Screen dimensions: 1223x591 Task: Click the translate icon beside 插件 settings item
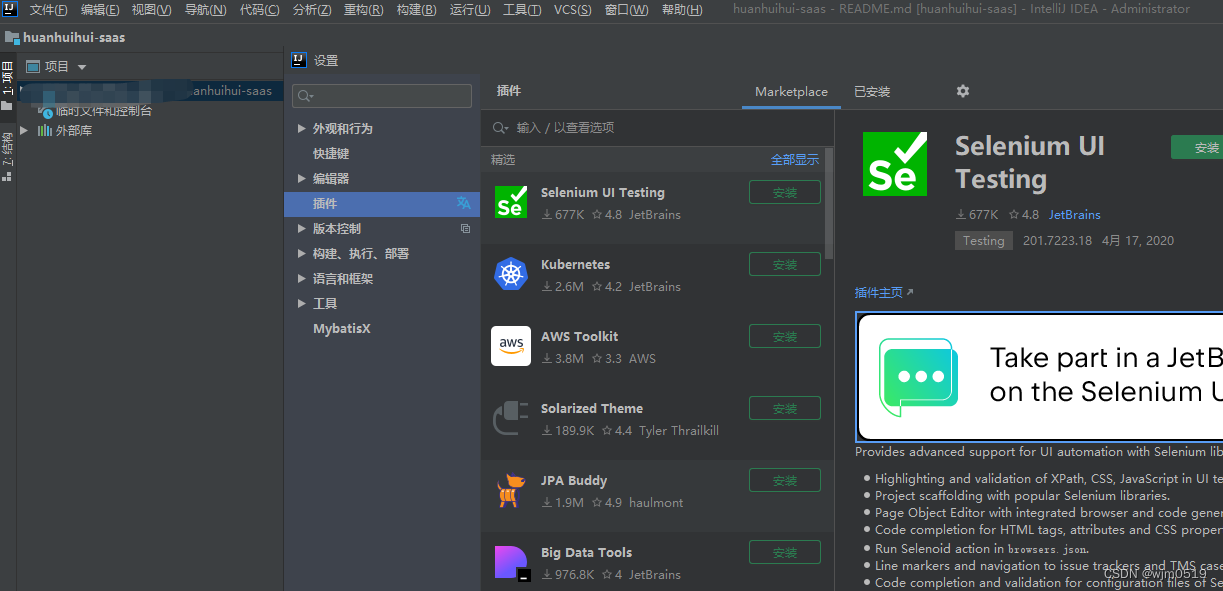pos(463,203)
